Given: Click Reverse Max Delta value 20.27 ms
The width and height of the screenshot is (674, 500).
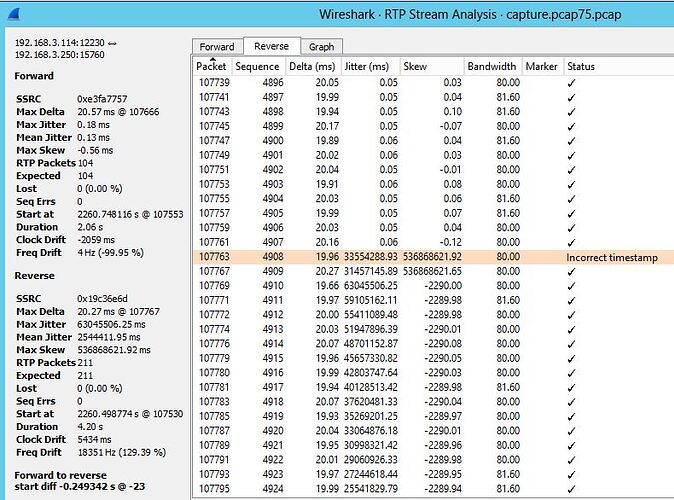Looking at the screenshot, I should [118, 311].
